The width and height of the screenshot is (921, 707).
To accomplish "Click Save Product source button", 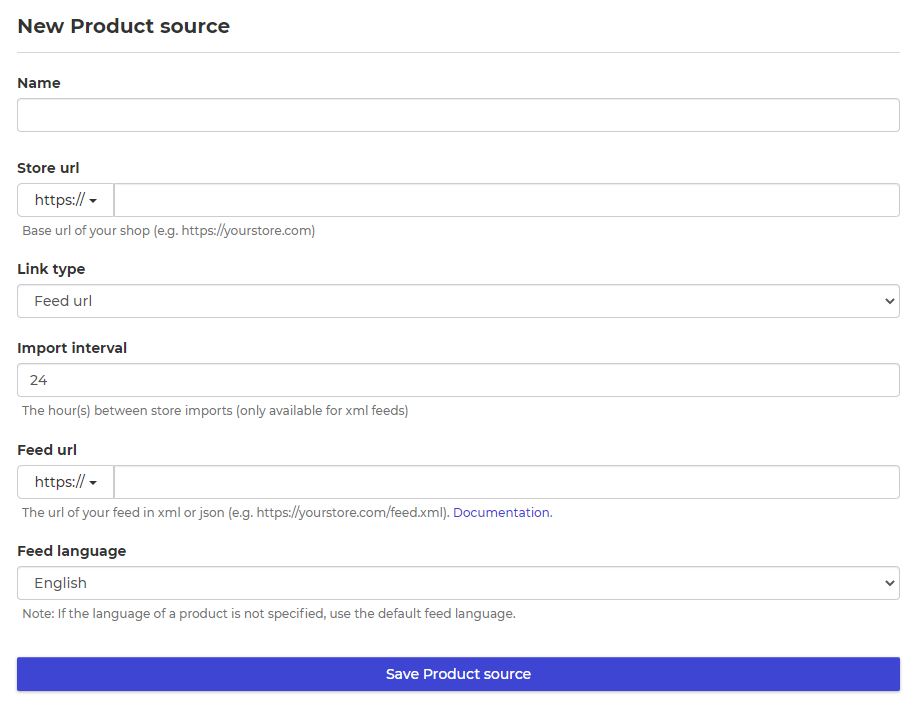I will (458, 674).
